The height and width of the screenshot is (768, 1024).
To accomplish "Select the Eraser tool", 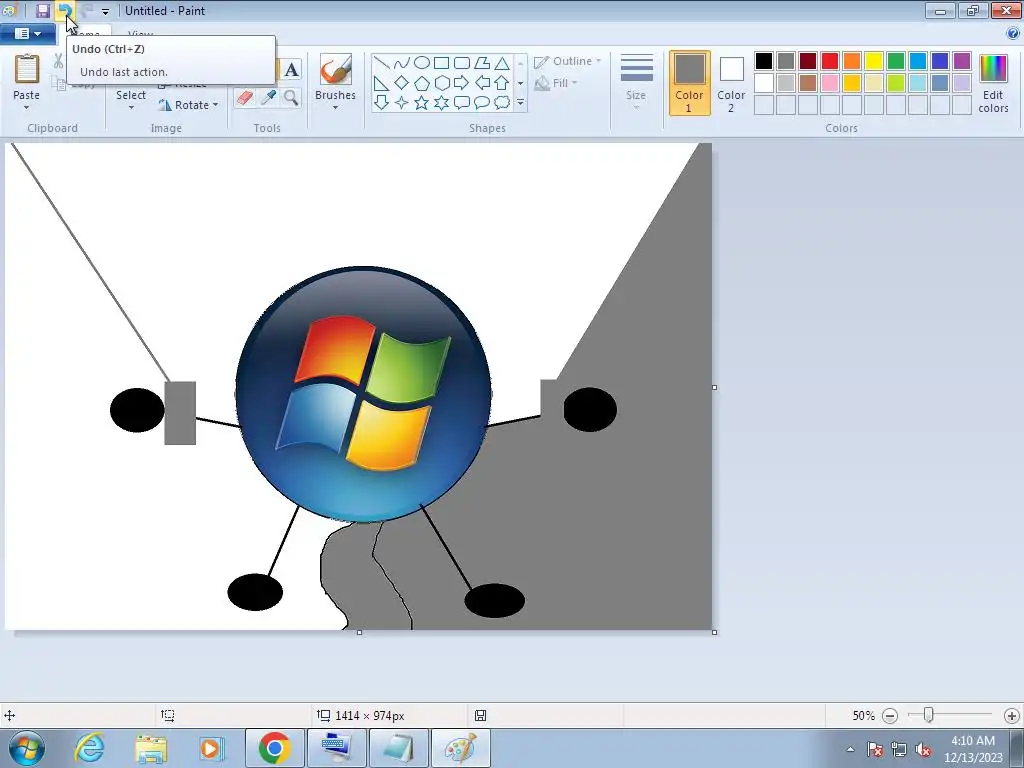I will point(245,98).
